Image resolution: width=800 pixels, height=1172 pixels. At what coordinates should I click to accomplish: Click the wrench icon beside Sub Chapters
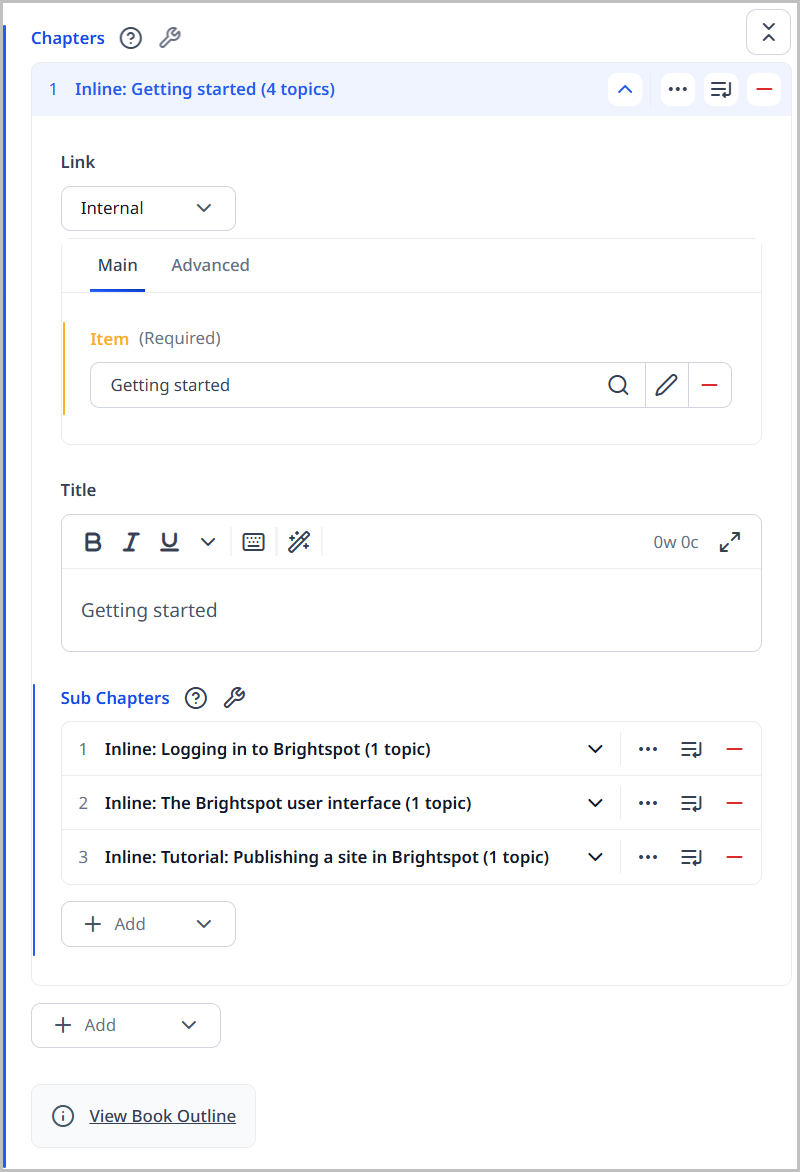[x=234, y=698]
